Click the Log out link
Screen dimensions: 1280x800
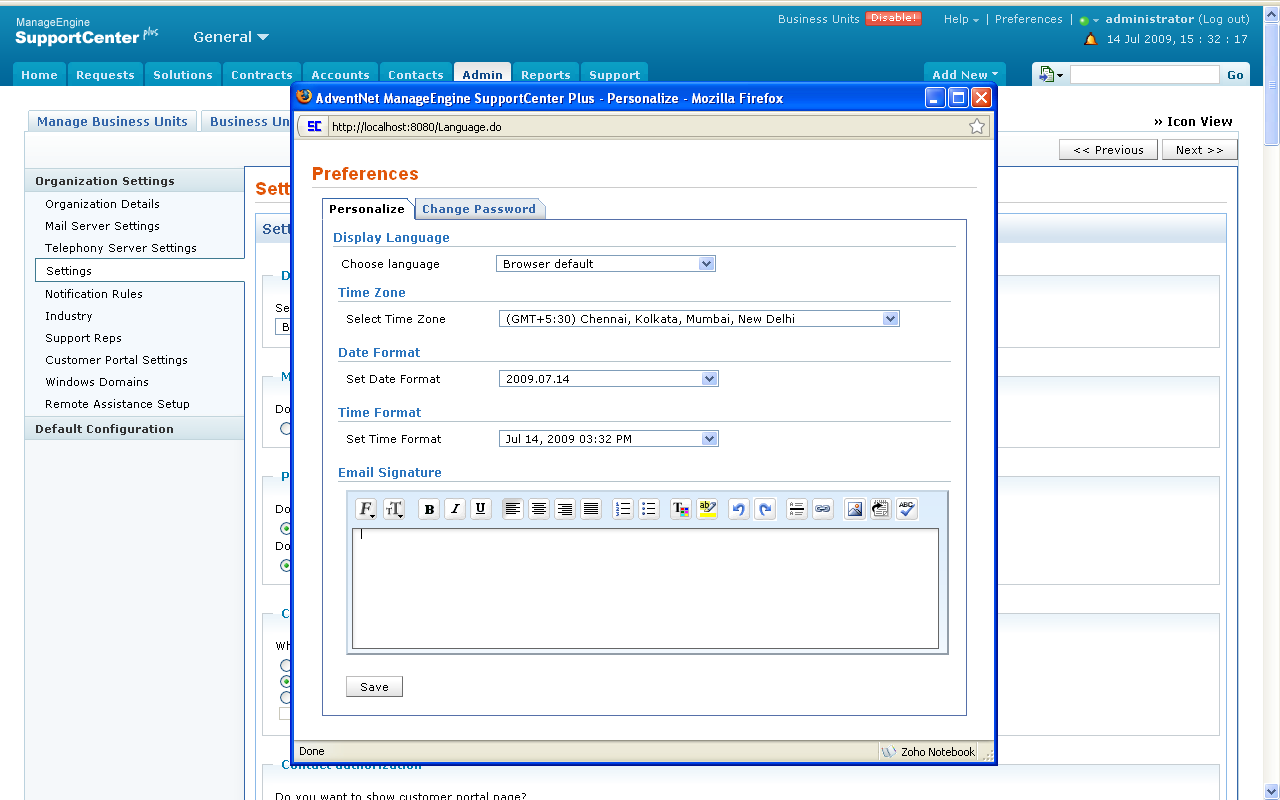click(x=1224, y=19)
